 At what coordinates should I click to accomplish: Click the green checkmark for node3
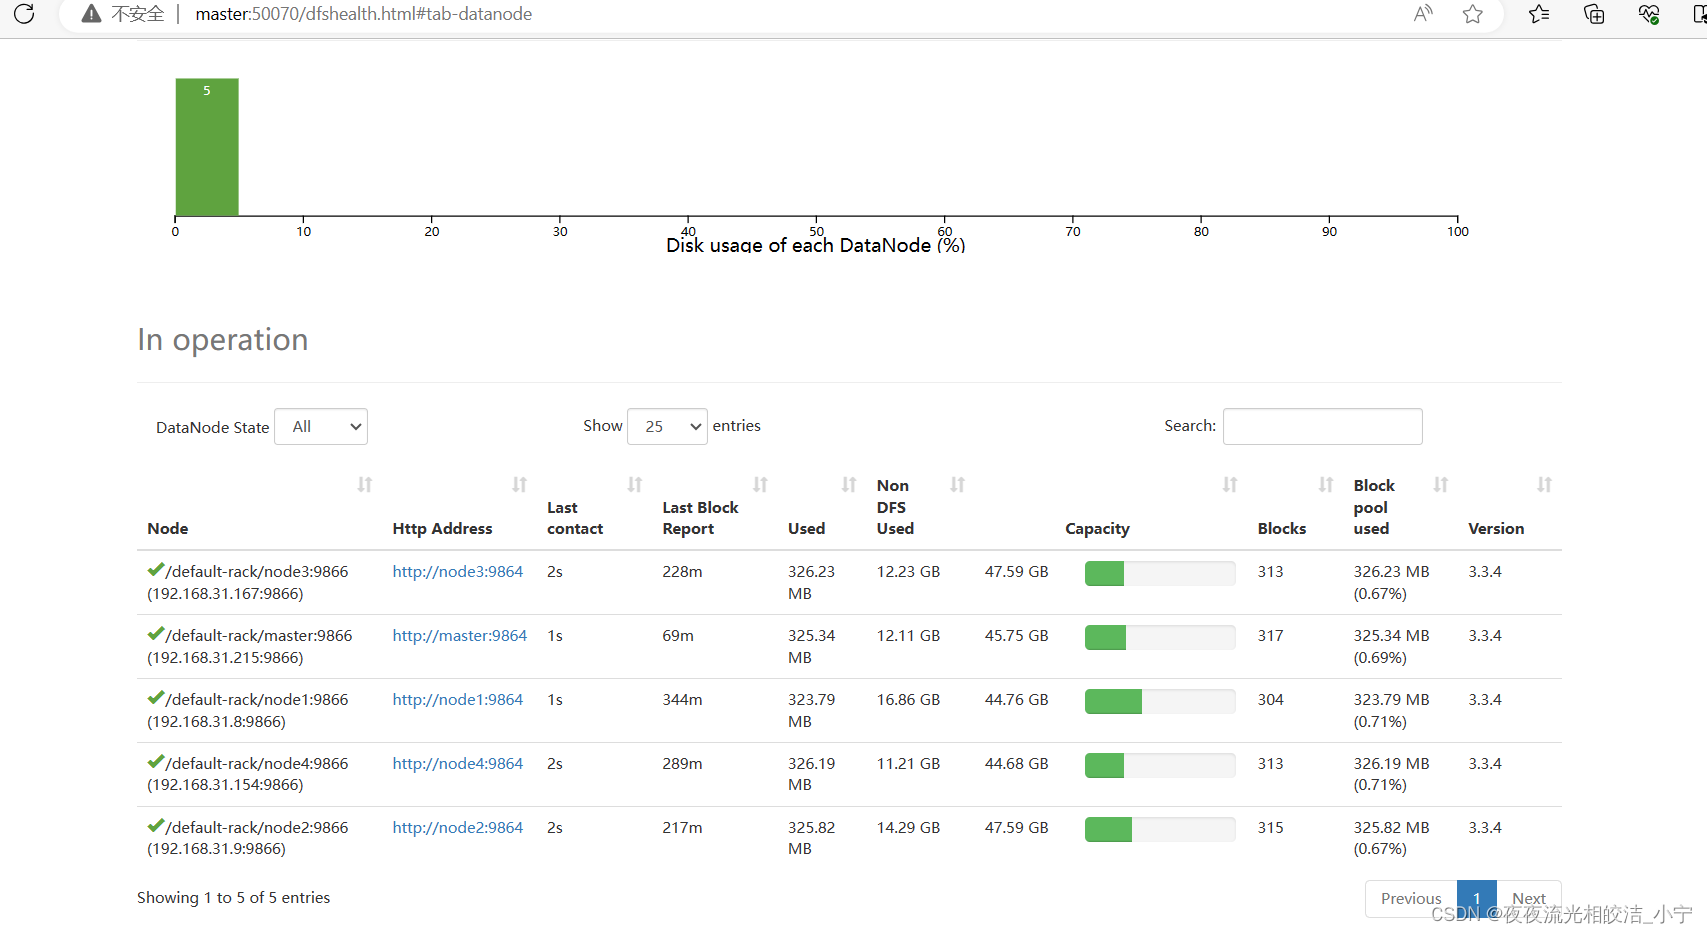click(156, 570)
